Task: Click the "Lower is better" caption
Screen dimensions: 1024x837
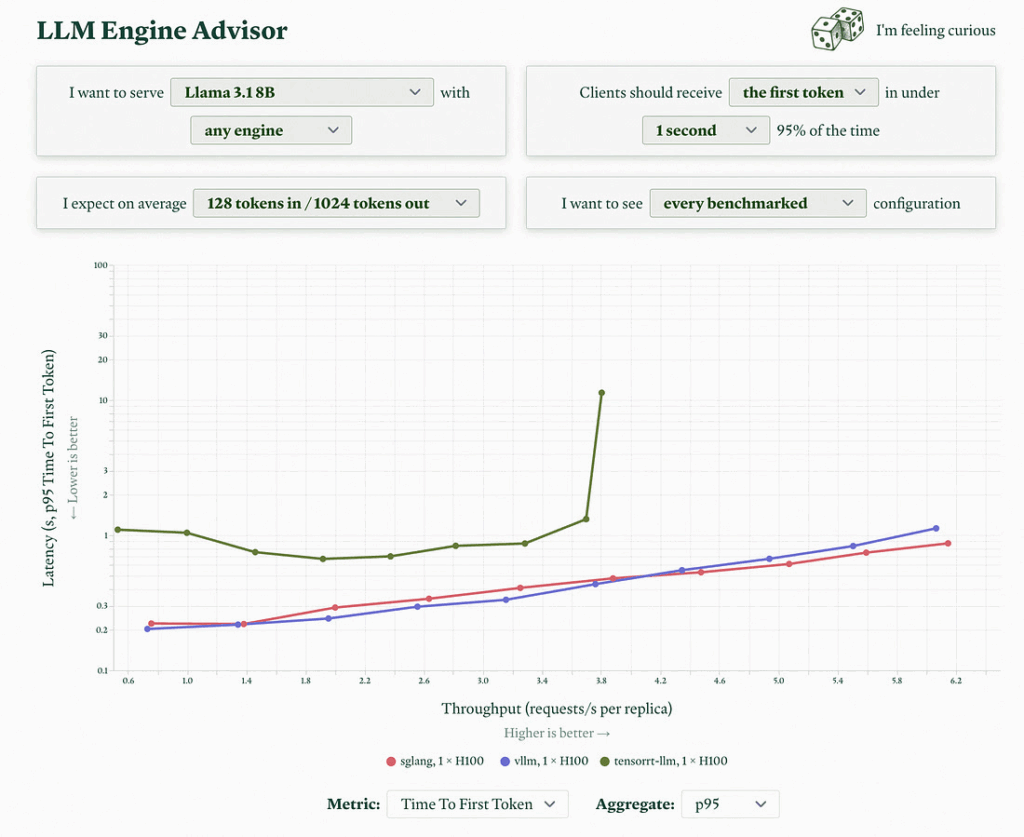Action: pyautogui.click(x=73, y=467)
